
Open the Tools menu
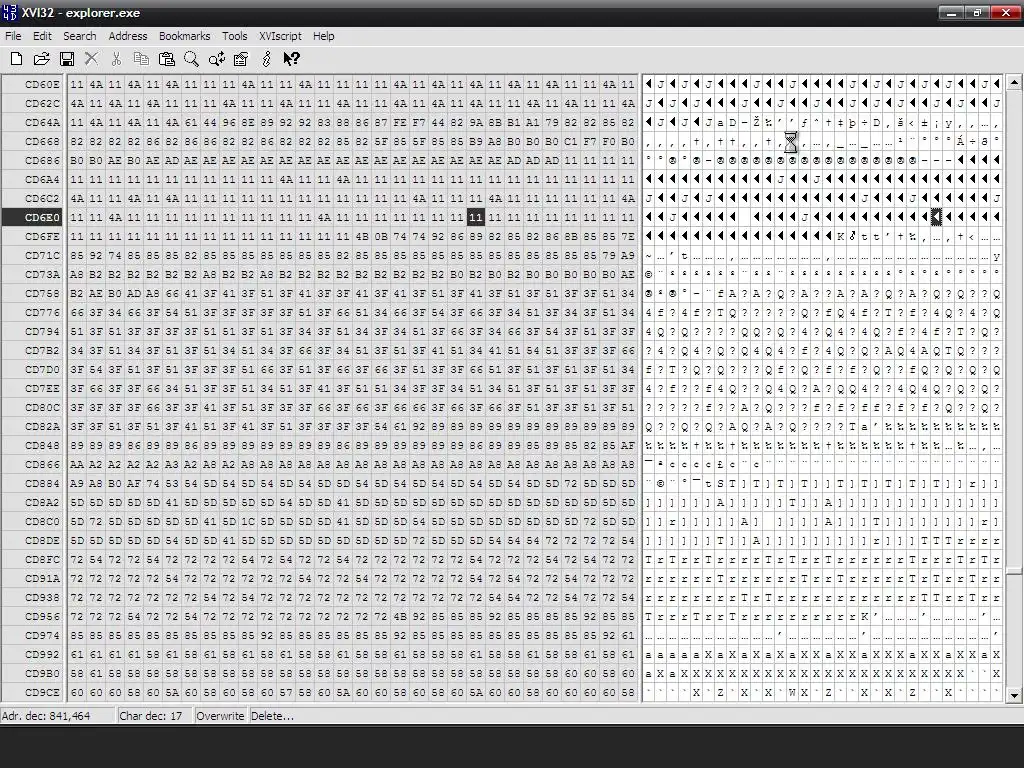[x=234, y=36]
